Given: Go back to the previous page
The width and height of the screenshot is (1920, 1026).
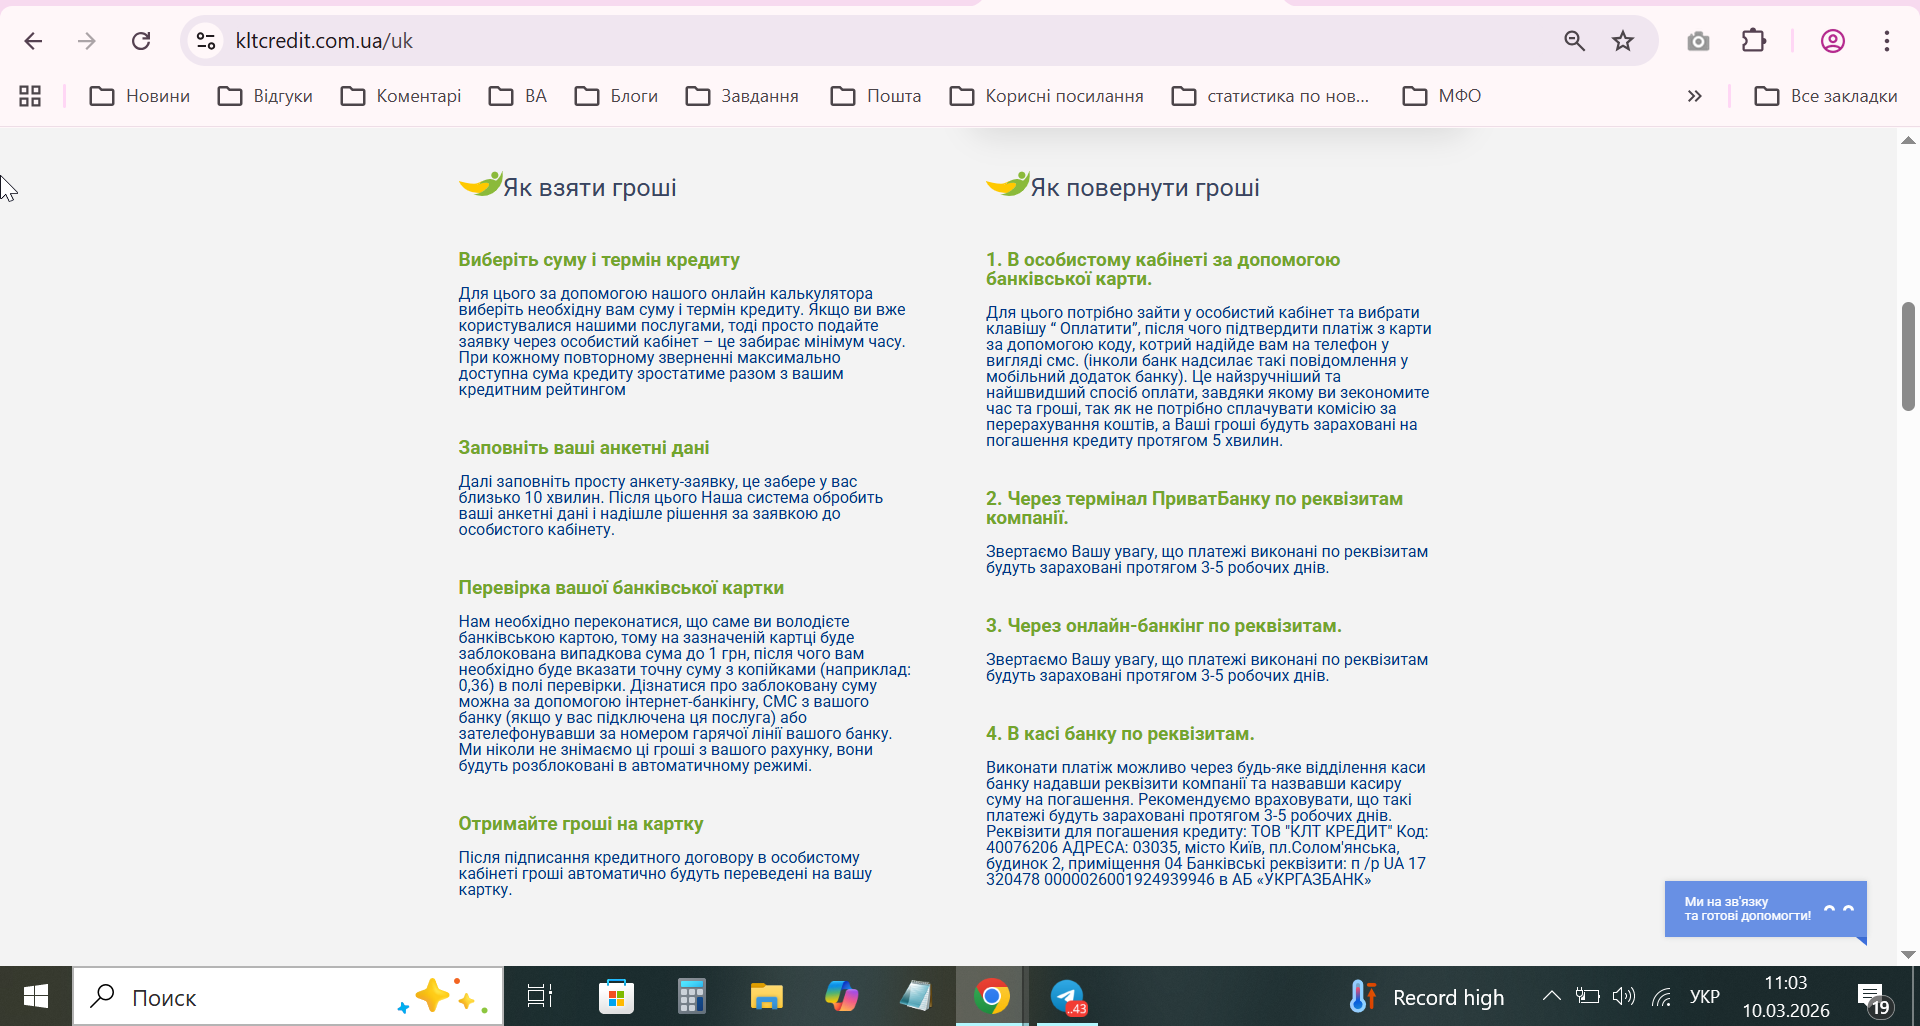Looking at the screenshot, I should coord(33,41).
